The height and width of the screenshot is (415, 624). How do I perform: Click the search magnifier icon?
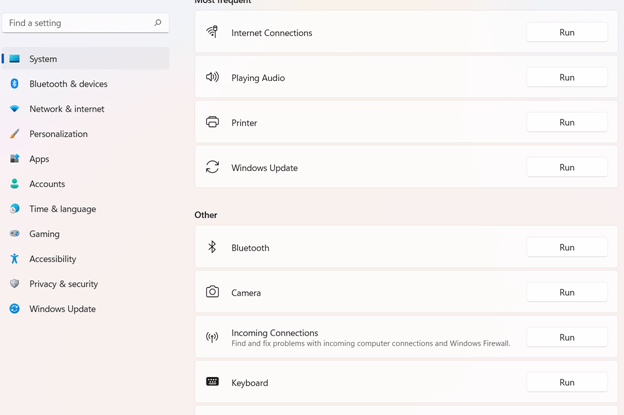coord(157,23)
